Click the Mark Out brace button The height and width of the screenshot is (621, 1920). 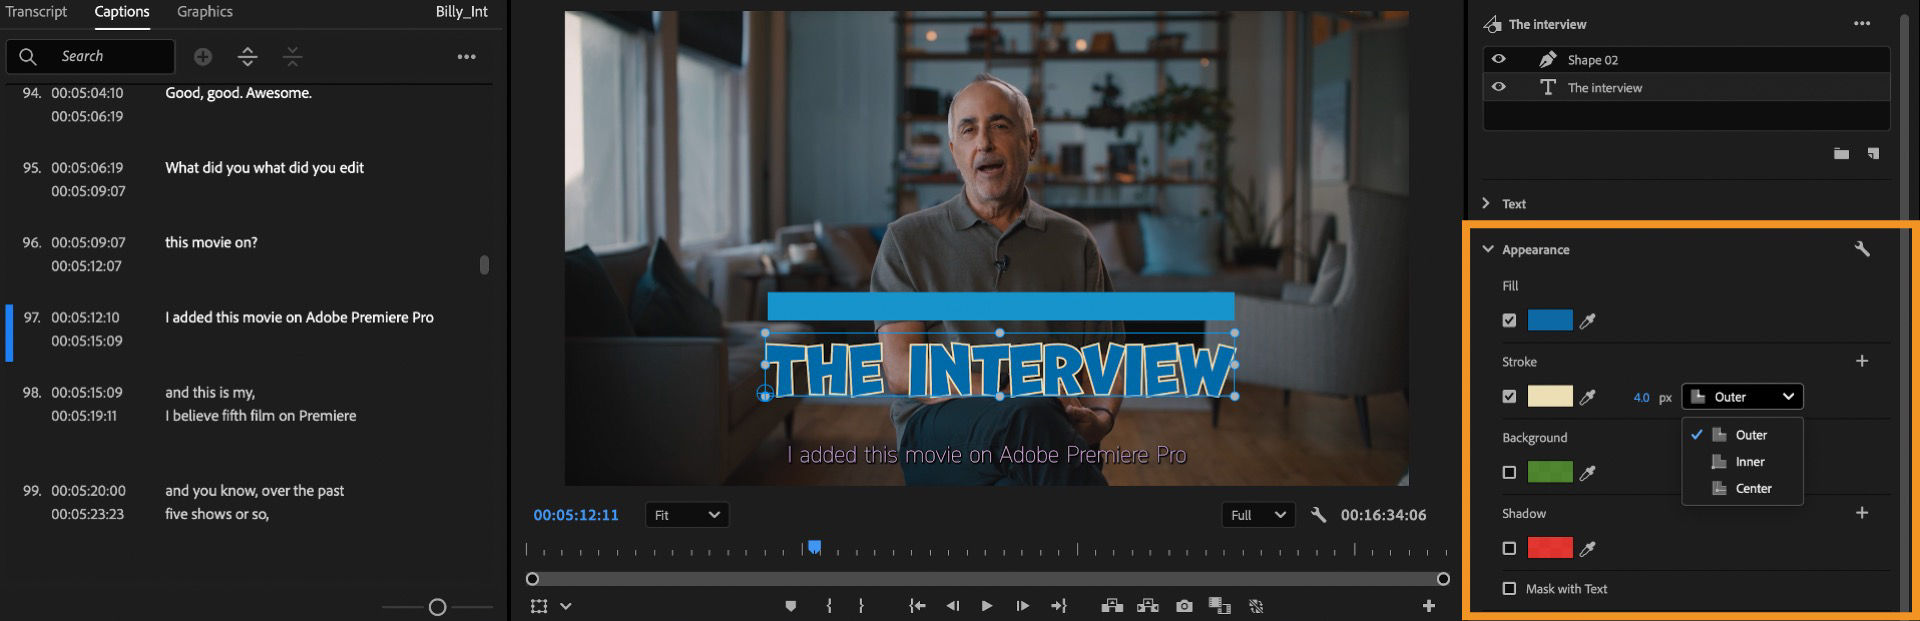(861, 606)
